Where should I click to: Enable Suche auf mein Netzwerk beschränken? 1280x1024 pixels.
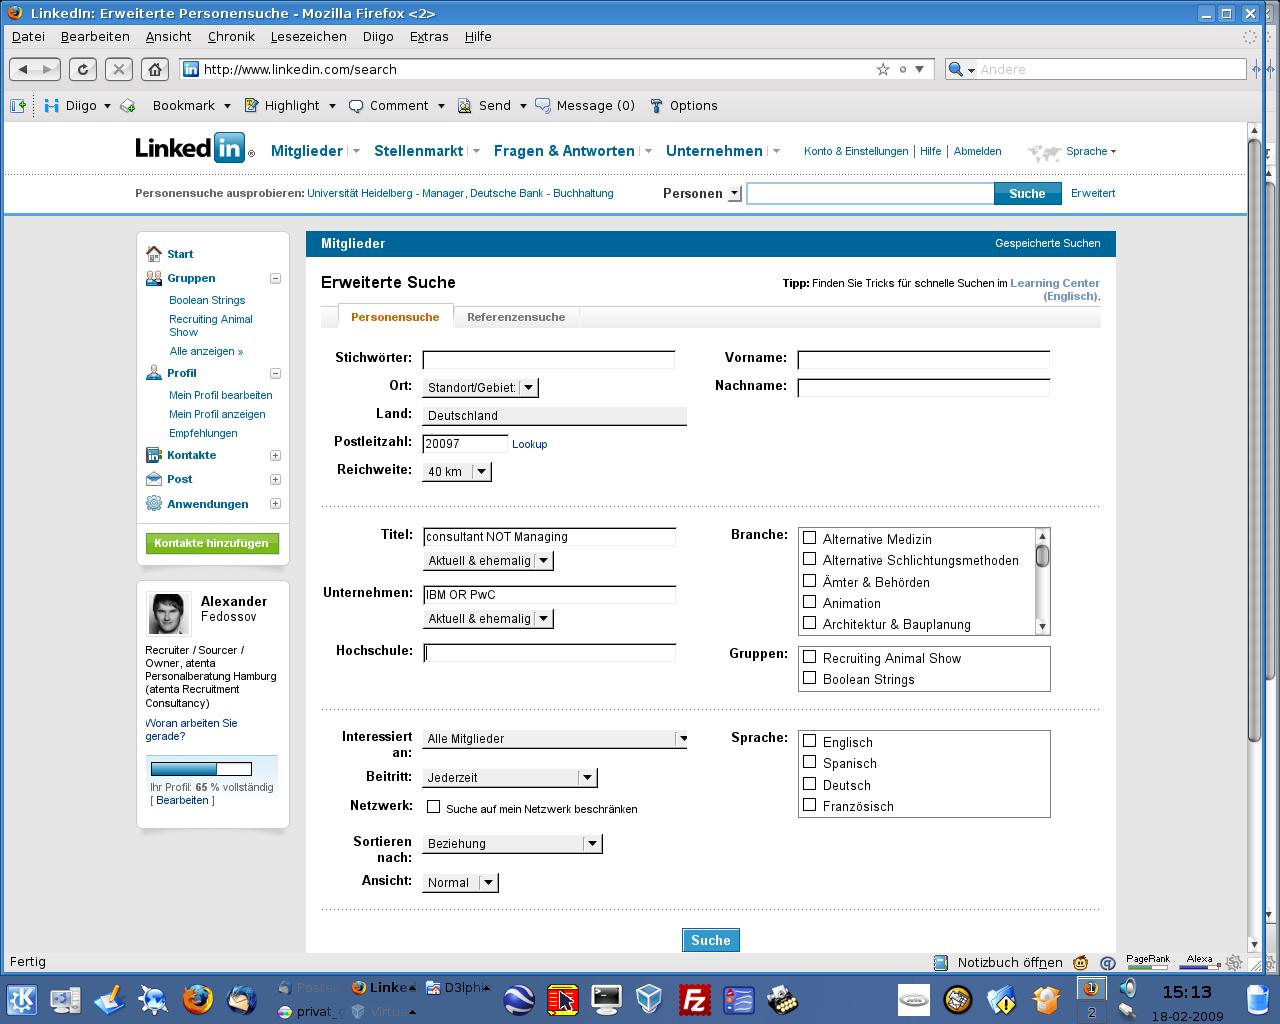tap(434, 806)
